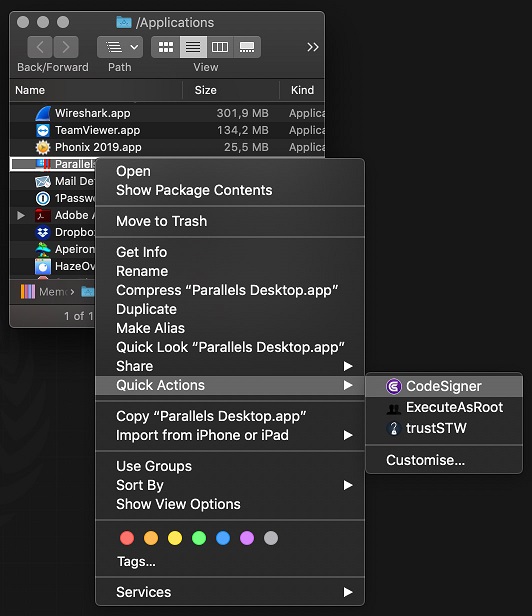Screen dimensions: 532x616
Task: Show more toolbar items chevron
Action: click(x=313, y=47)
